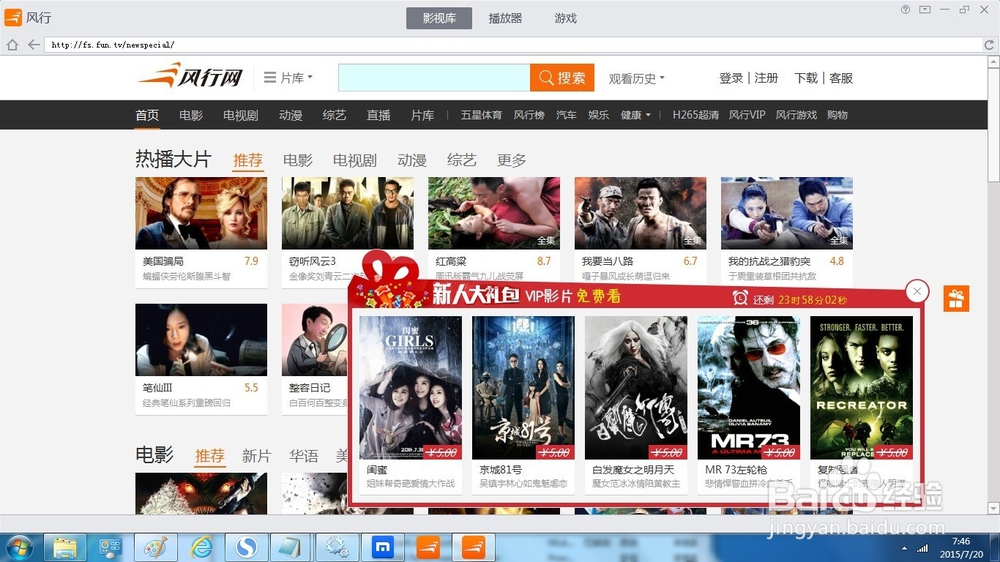Click 注册 link
Viewport: 1000px width, 562px height.
point(766,78)
